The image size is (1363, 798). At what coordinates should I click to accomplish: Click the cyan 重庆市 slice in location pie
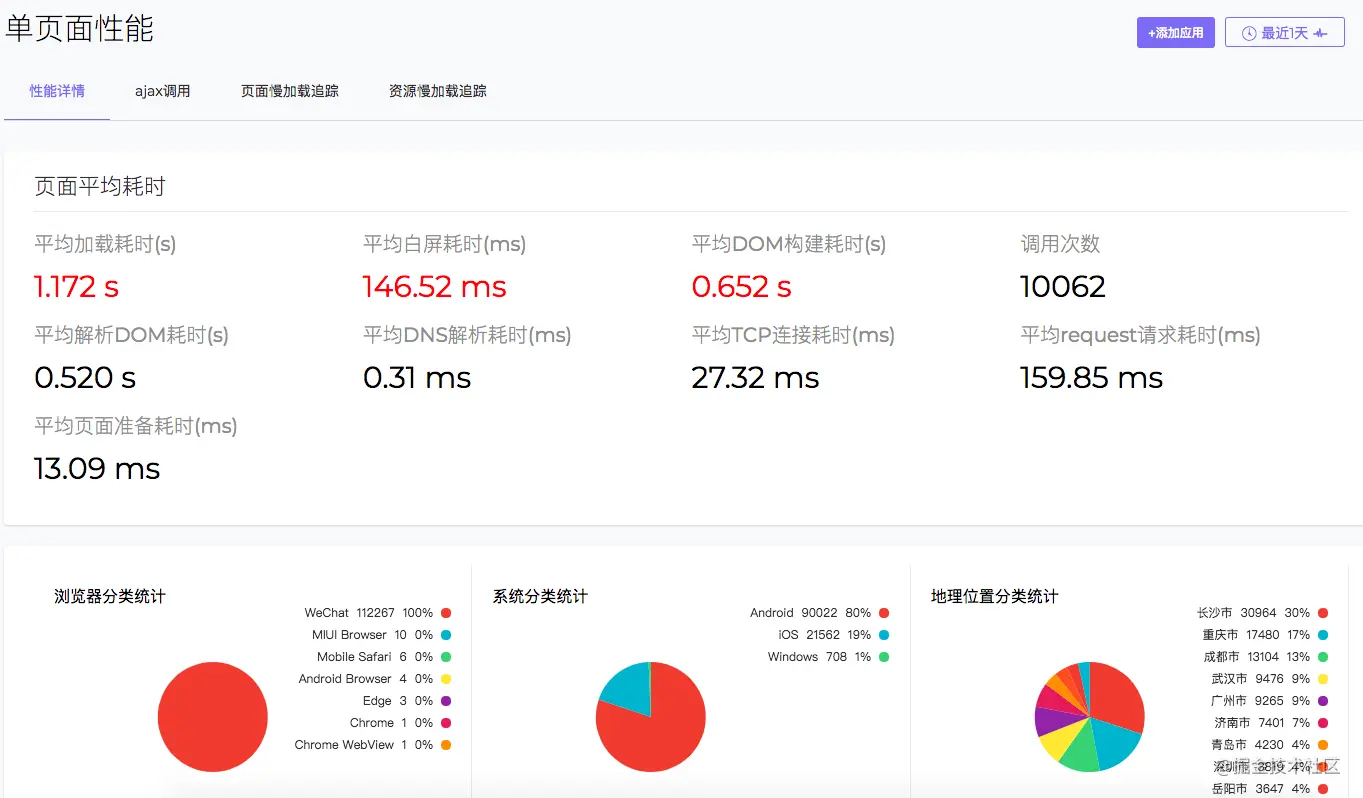click(x=1112, y=740)
